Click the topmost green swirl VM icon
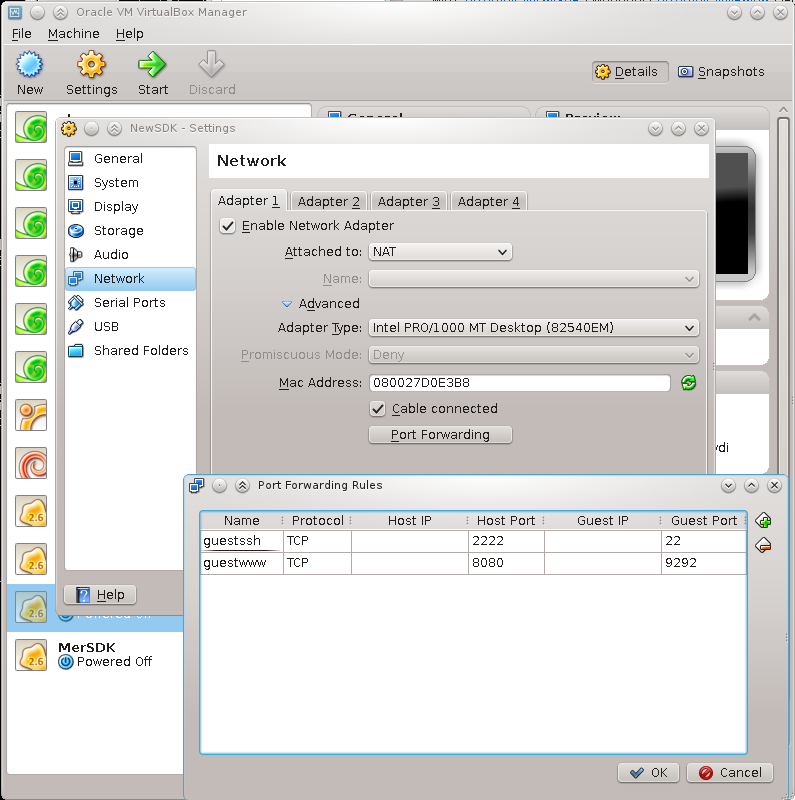 [x=31, y=128]
